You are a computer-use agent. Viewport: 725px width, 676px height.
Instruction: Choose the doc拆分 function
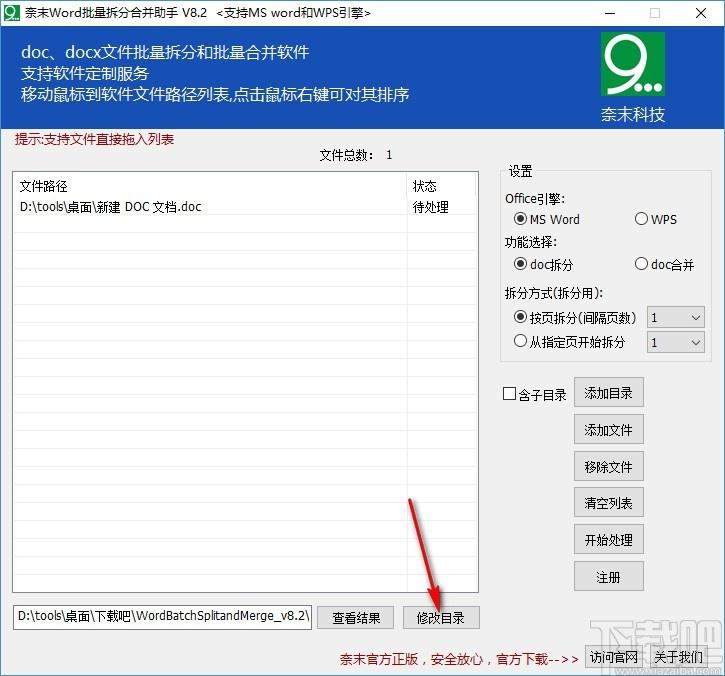[543, 264]
